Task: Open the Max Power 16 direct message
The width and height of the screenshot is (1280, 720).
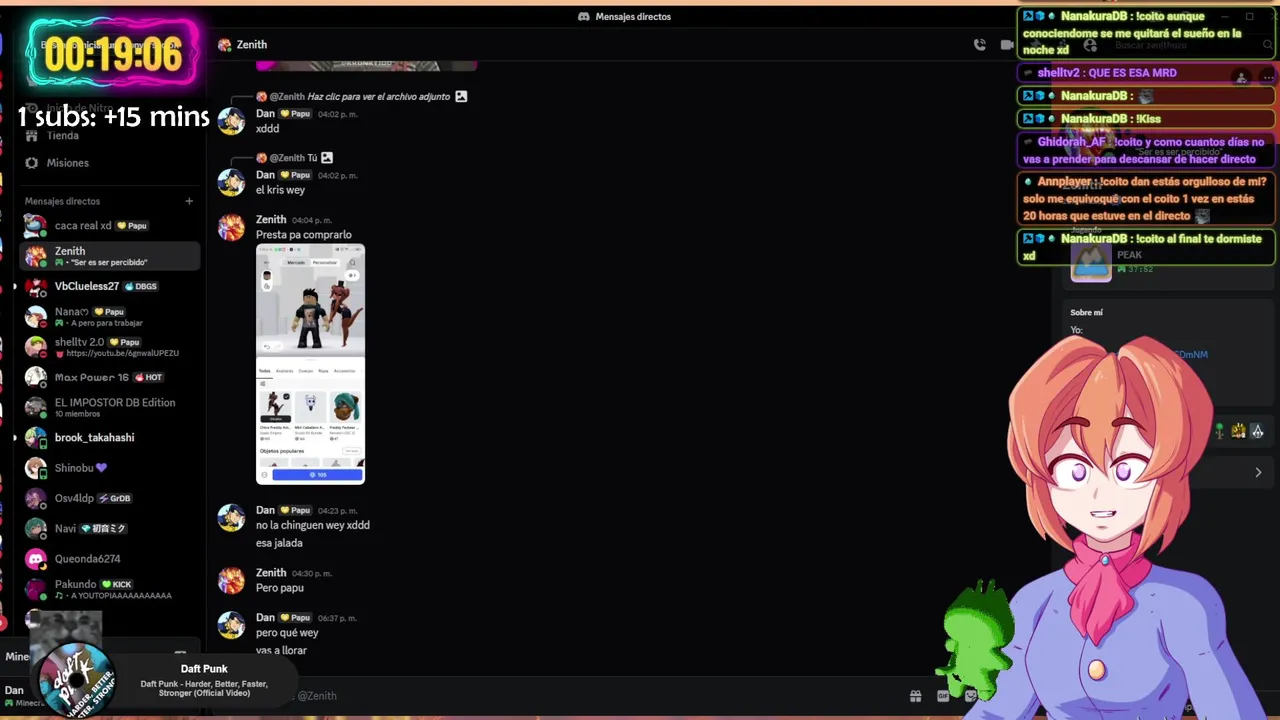Action: click(x=110, y=377)
